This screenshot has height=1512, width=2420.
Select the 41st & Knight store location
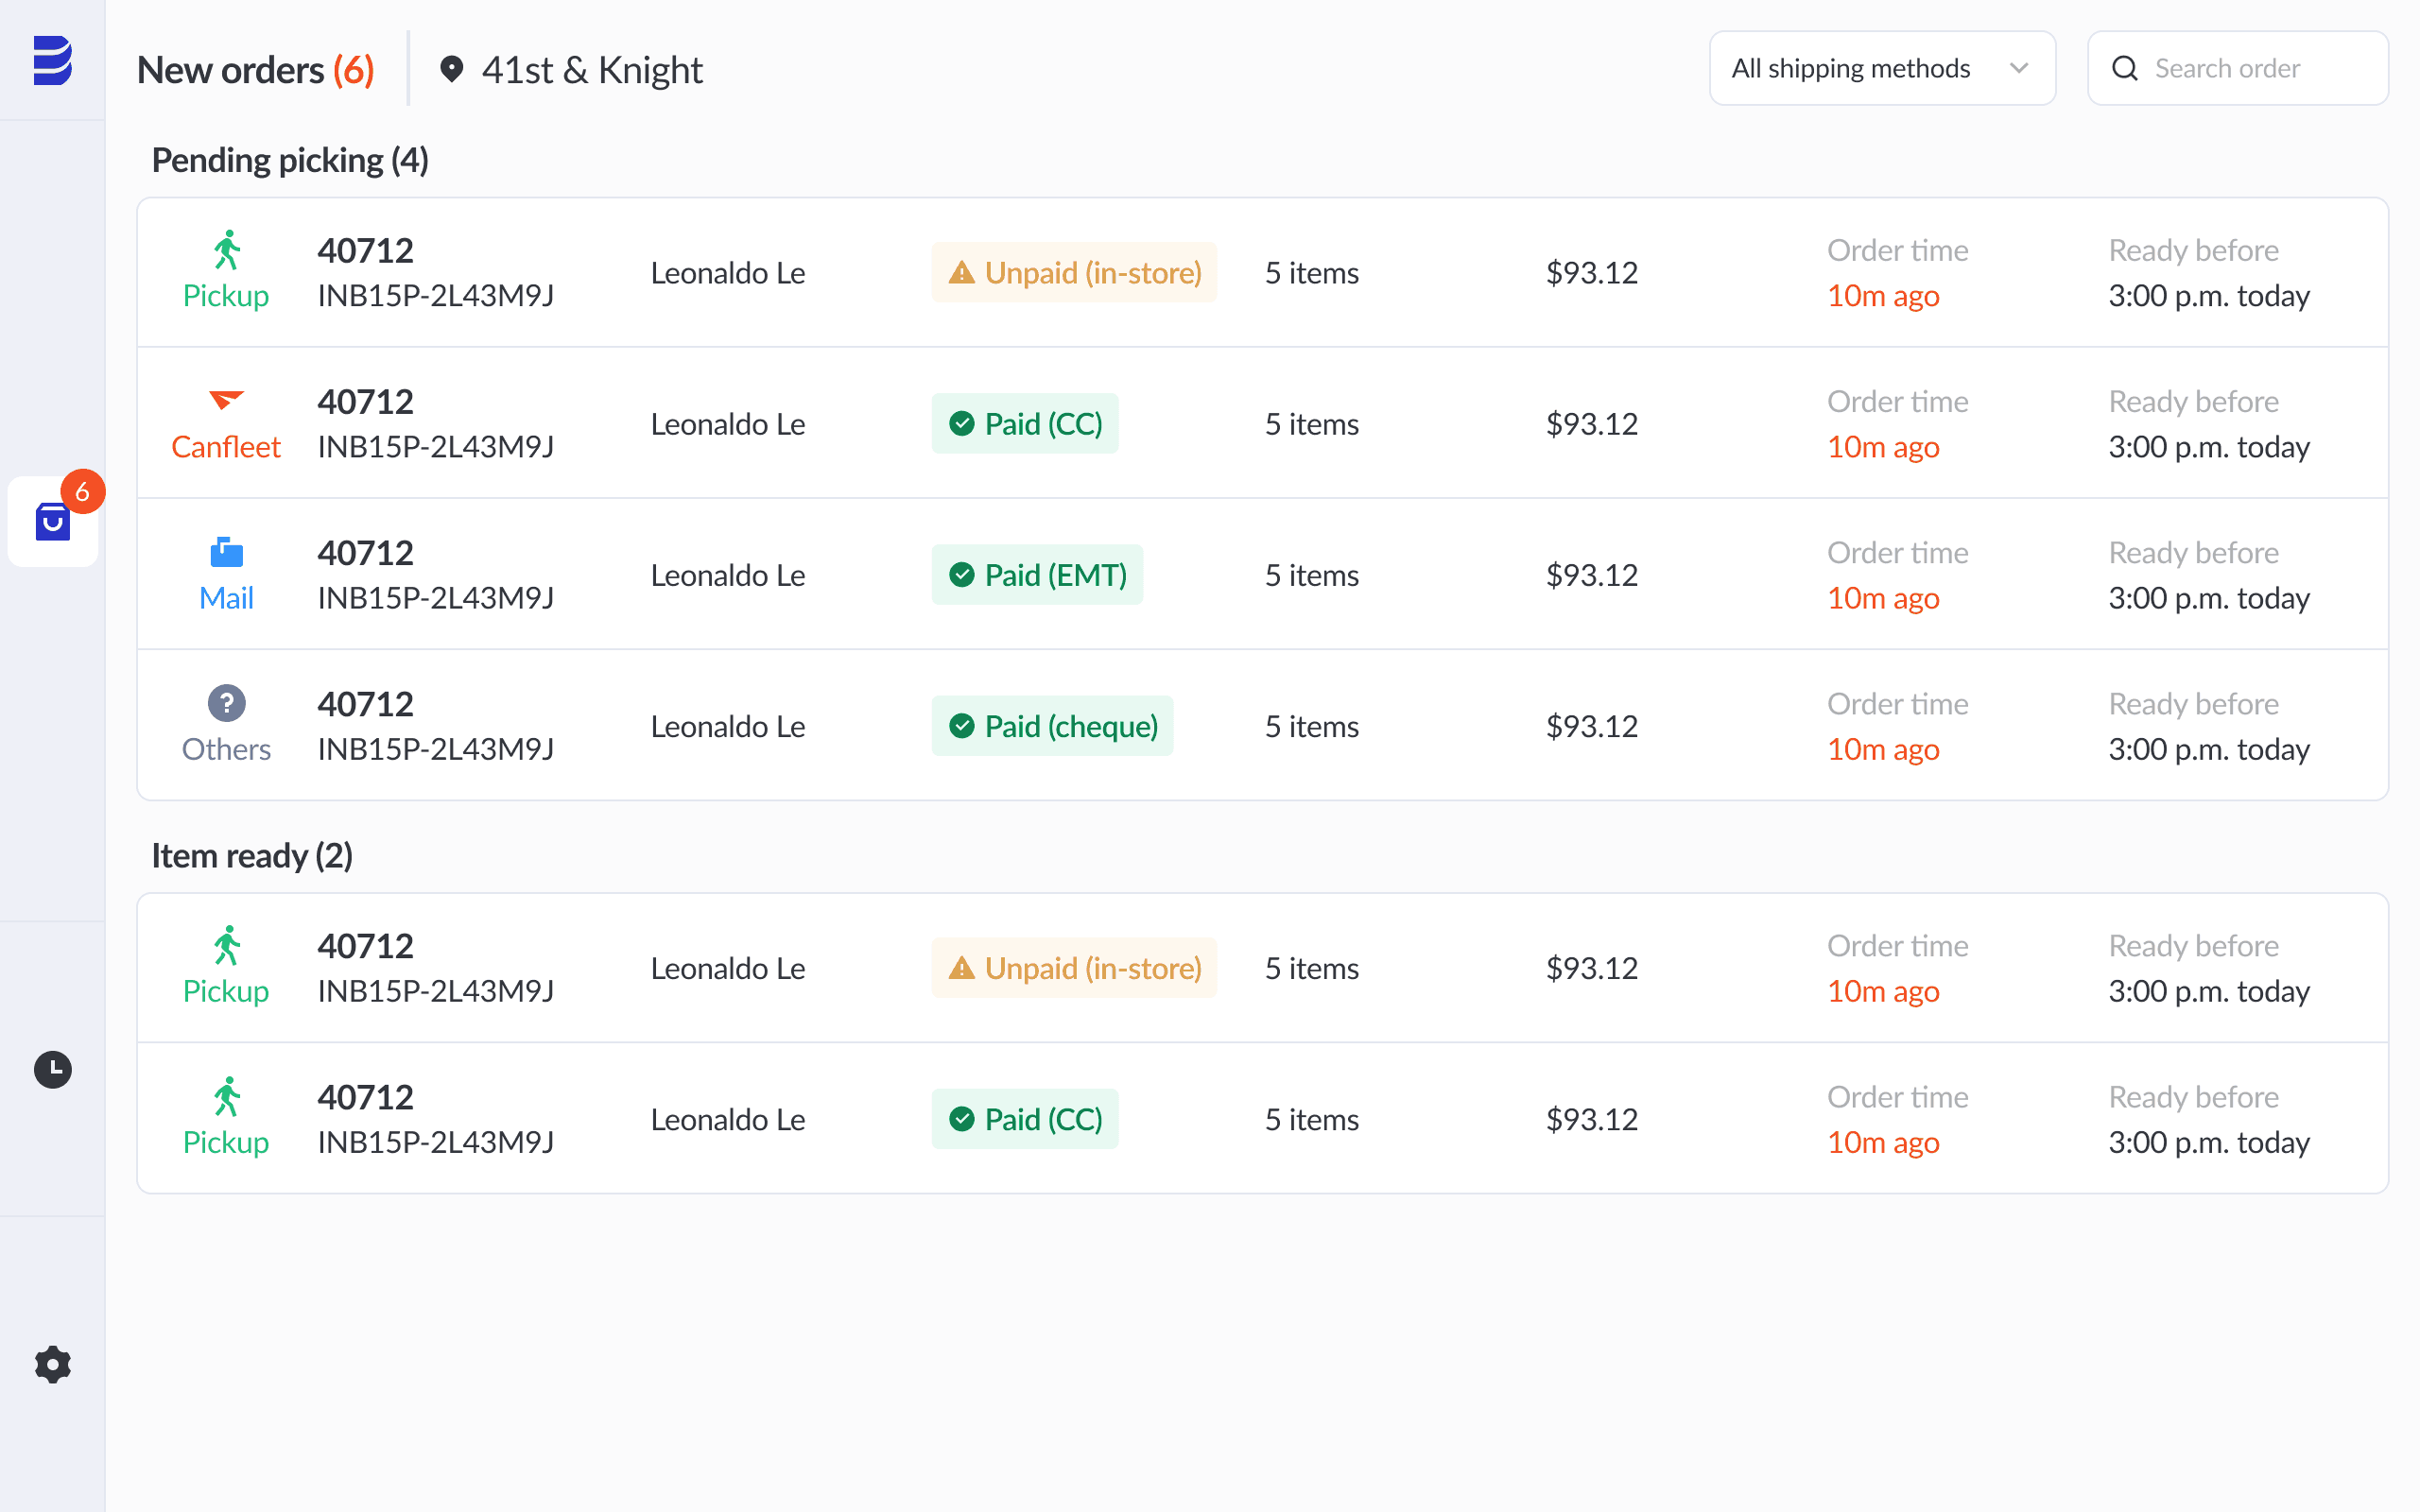591,70
